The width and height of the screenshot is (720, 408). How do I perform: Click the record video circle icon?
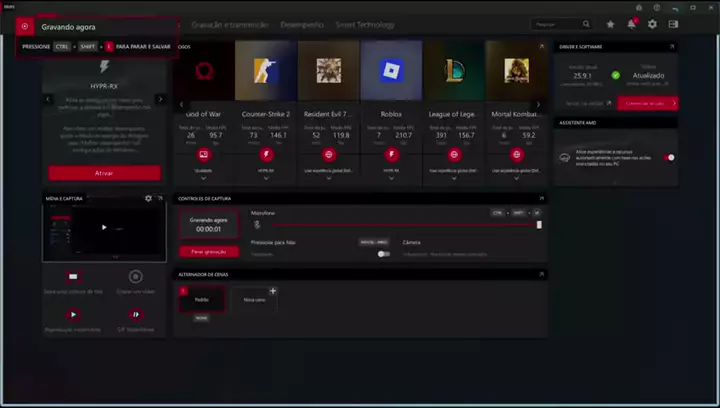coord(135,277)
